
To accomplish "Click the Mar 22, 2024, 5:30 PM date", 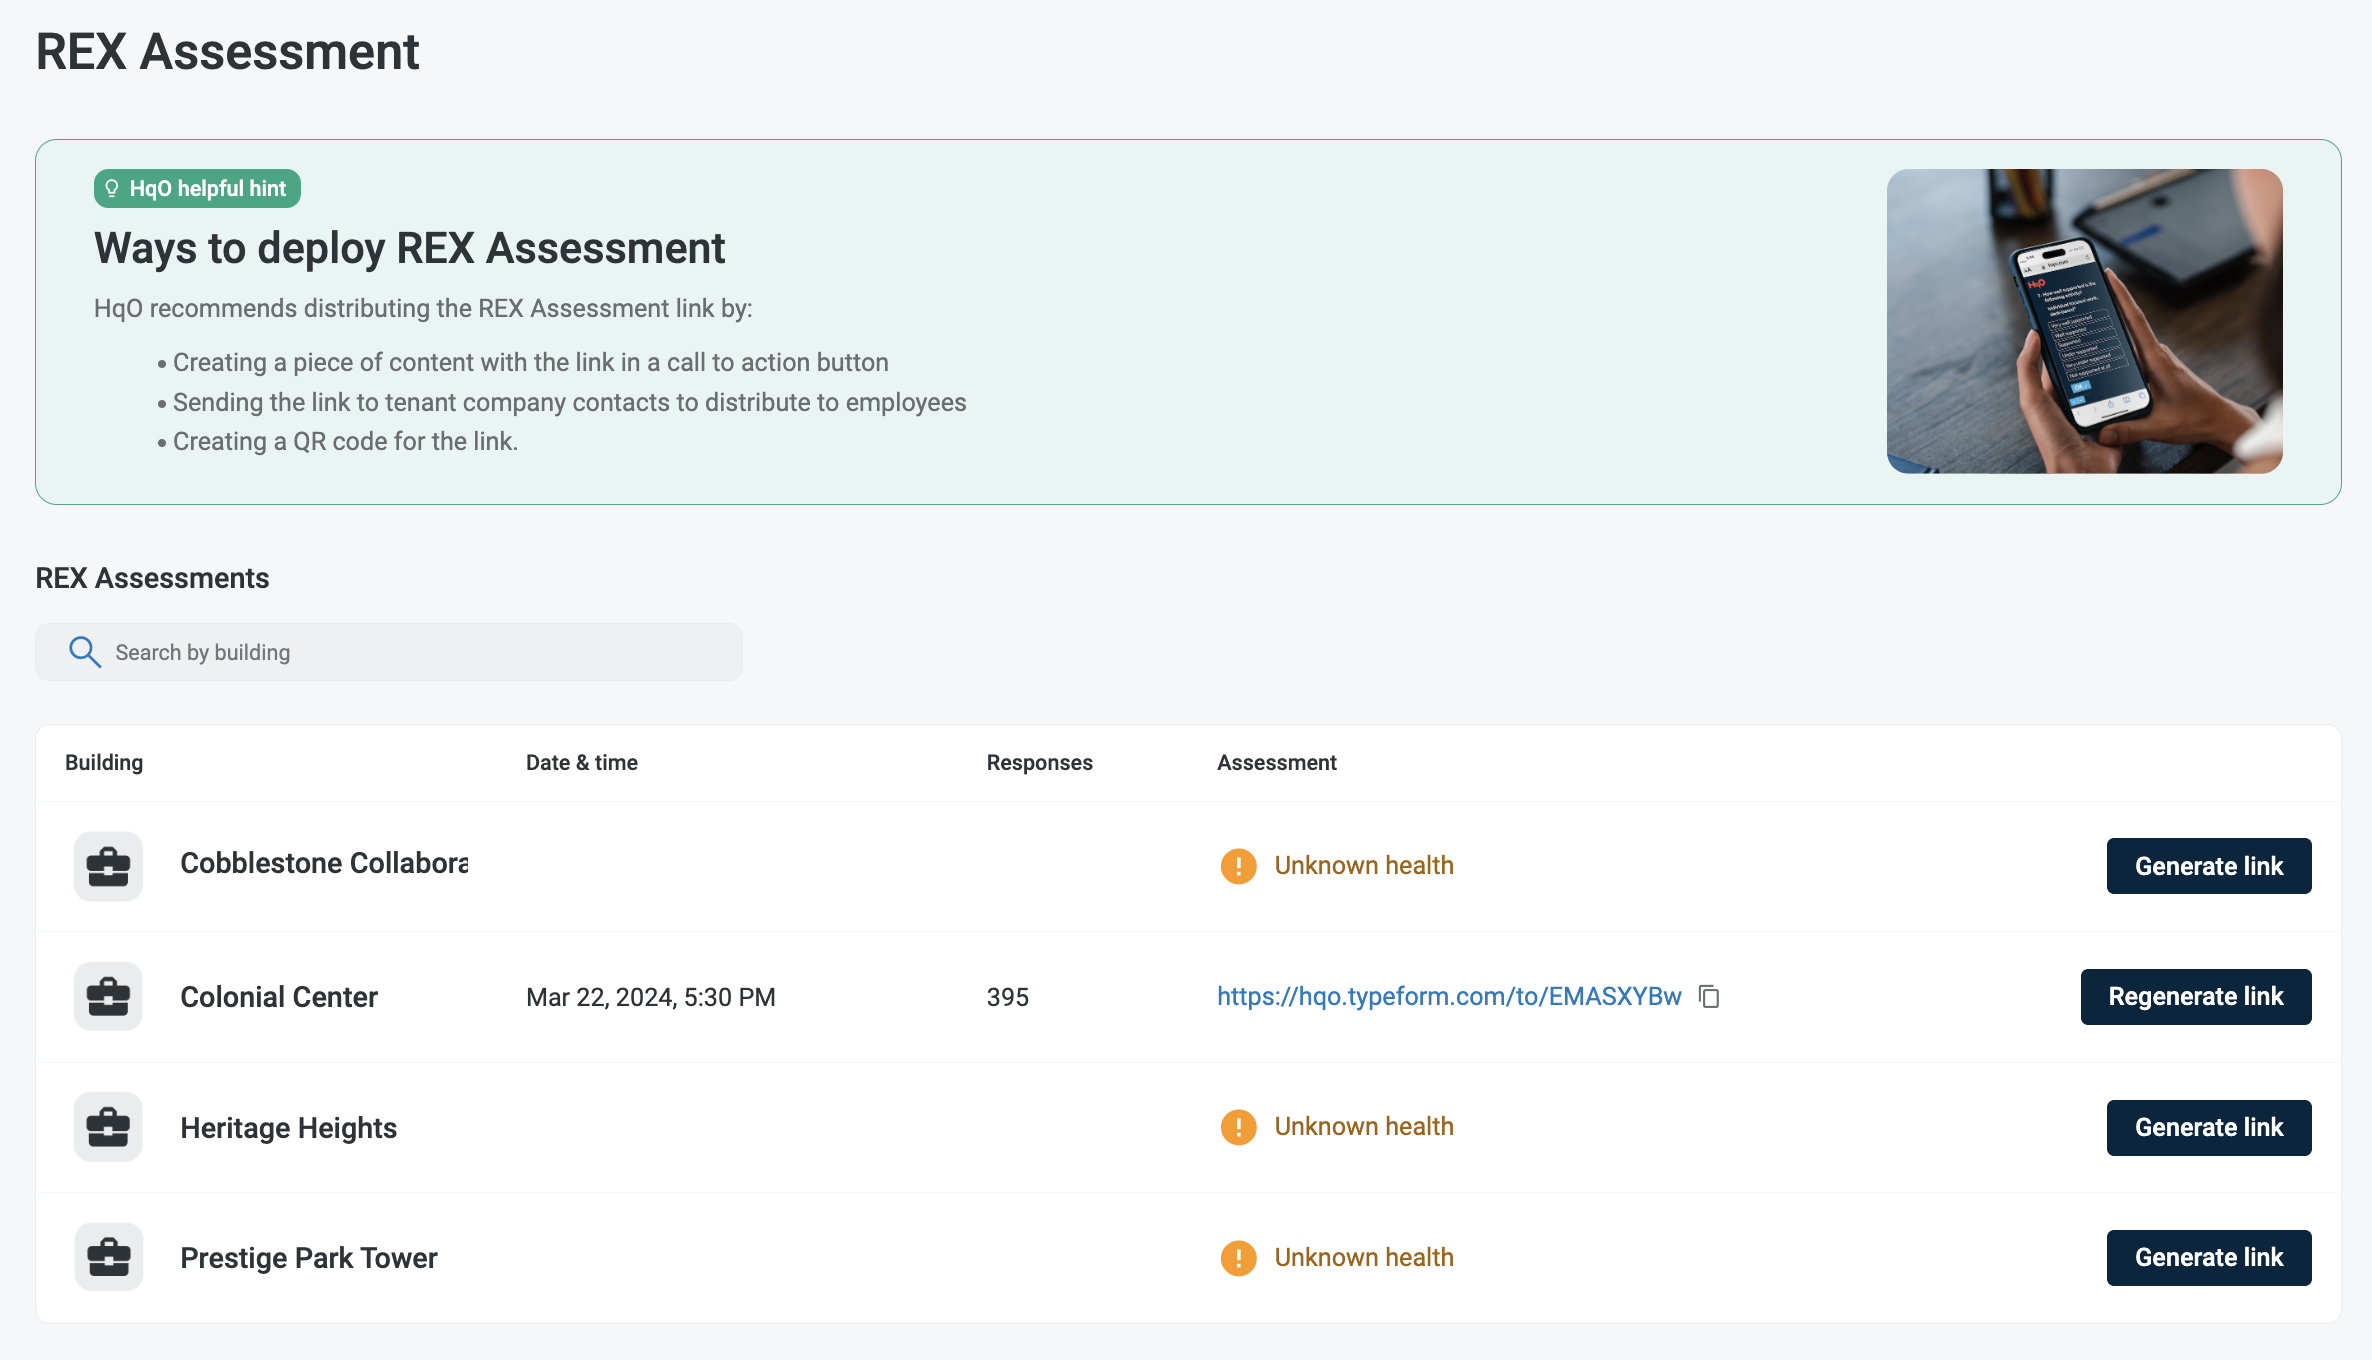I will [x=651, y=997].
